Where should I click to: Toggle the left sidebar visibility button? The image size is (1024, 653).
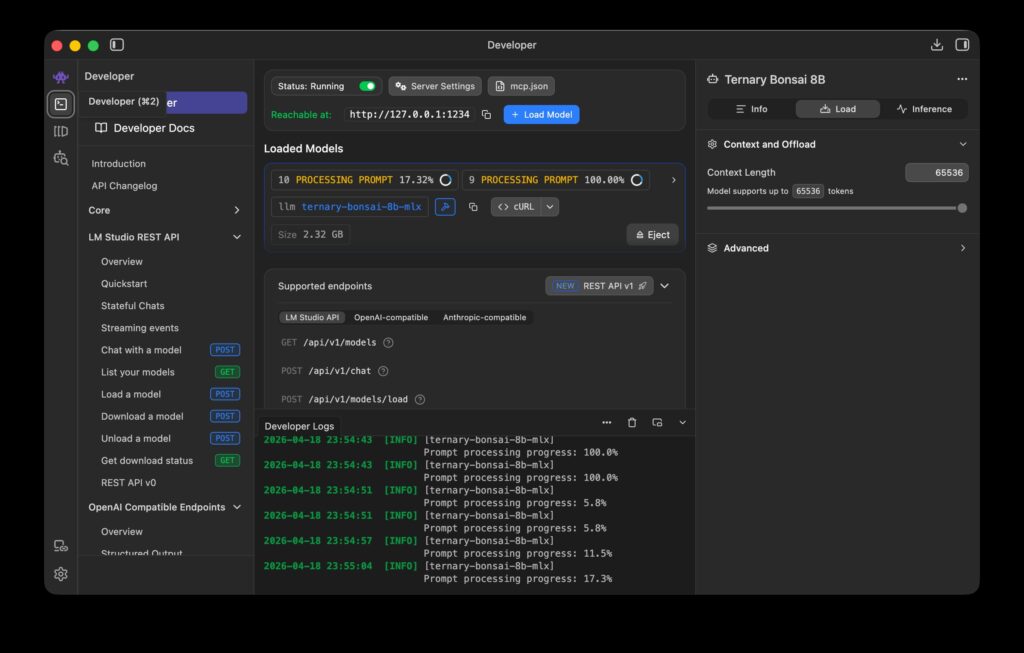117,45
